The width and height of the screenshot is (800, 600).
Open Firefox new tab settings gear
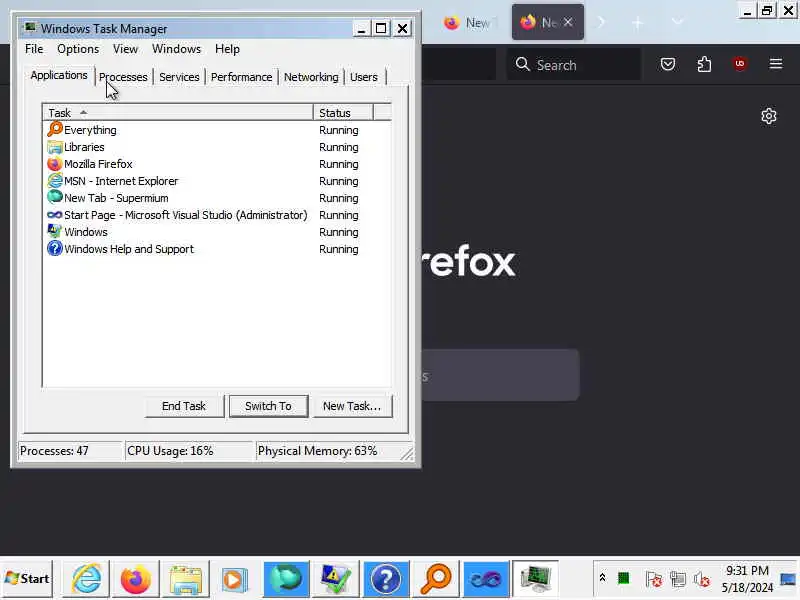[768, 116]
